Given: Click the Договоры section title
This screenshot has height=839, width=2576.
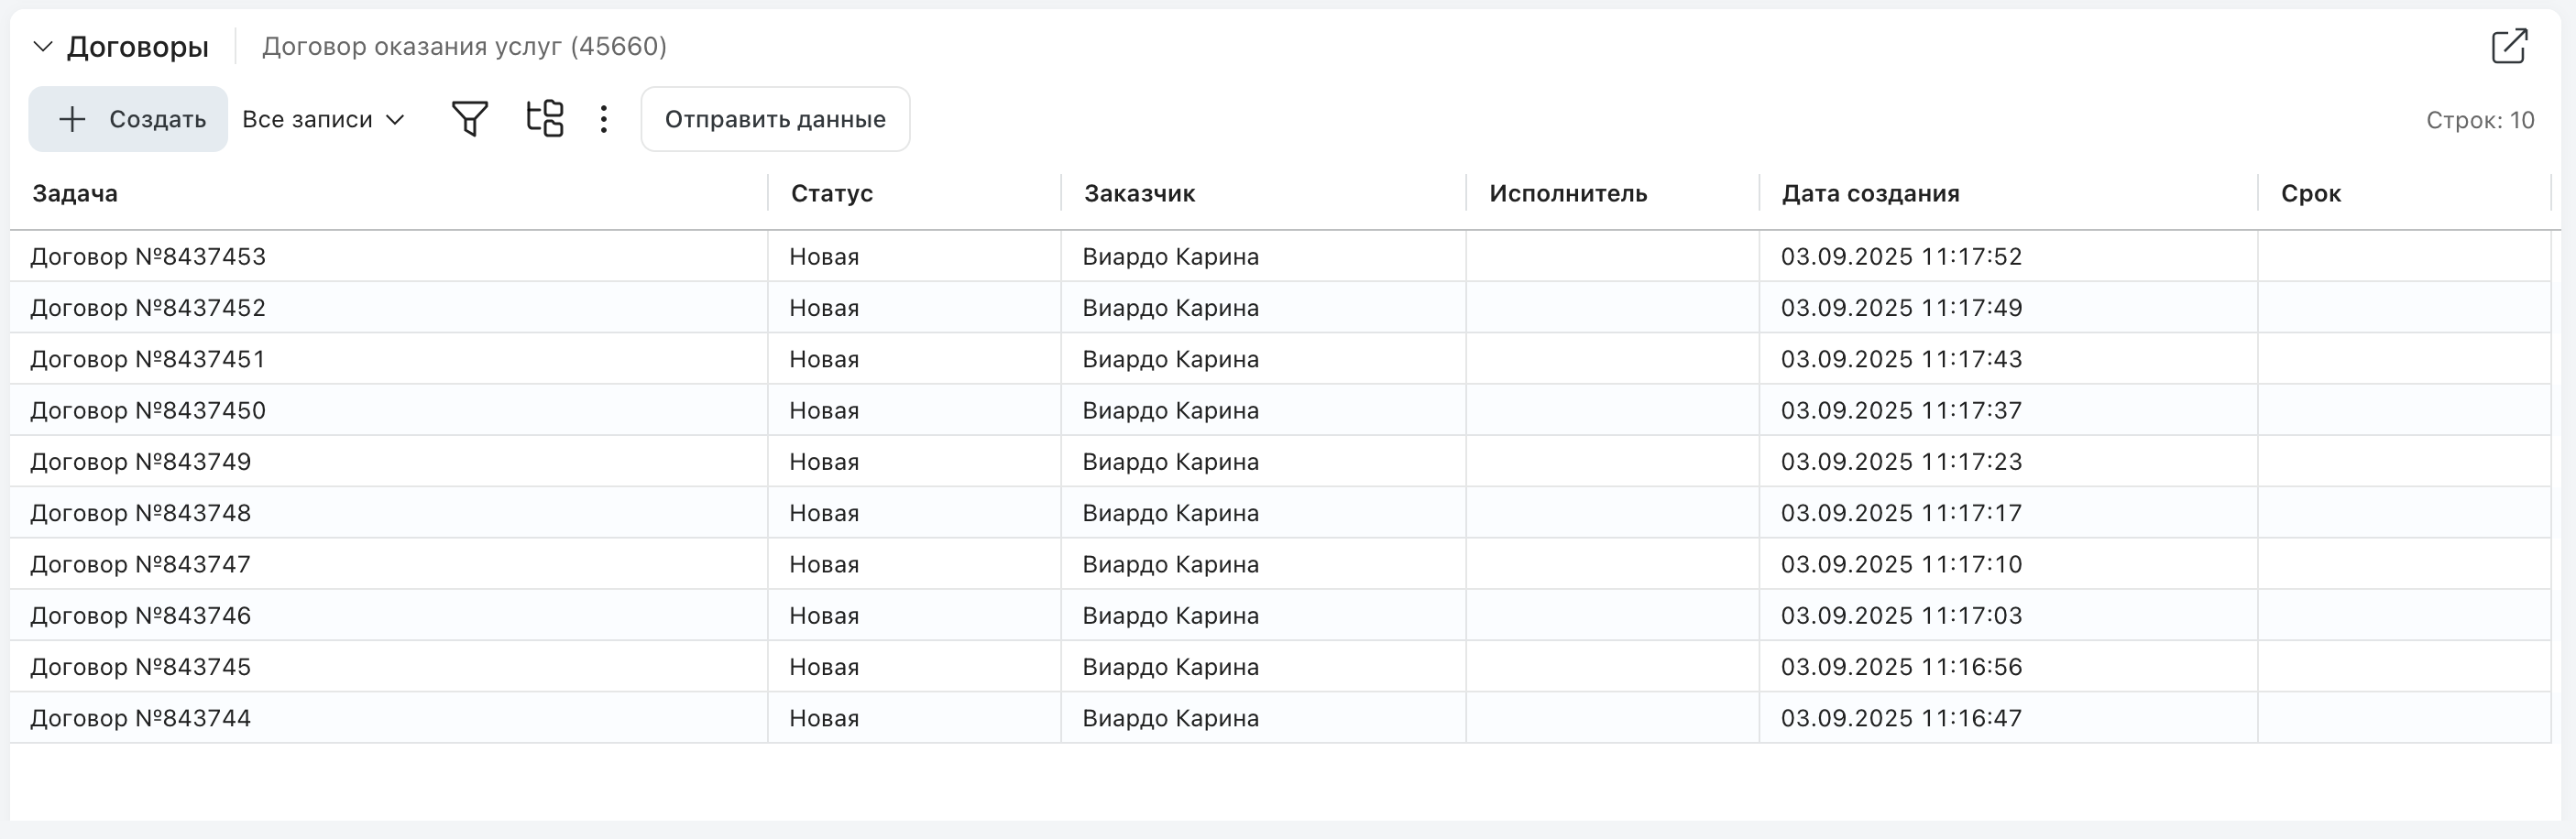Looking at the screenshot, I should (x=138, y=47).
